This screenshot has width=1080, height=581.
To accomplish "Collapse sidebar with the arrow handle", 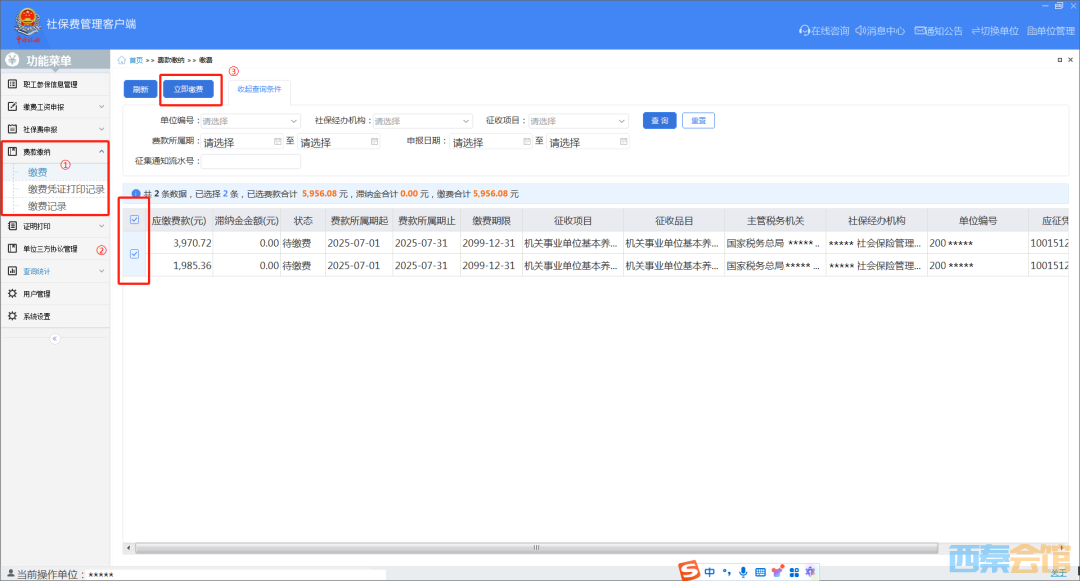I will point(54,339).
